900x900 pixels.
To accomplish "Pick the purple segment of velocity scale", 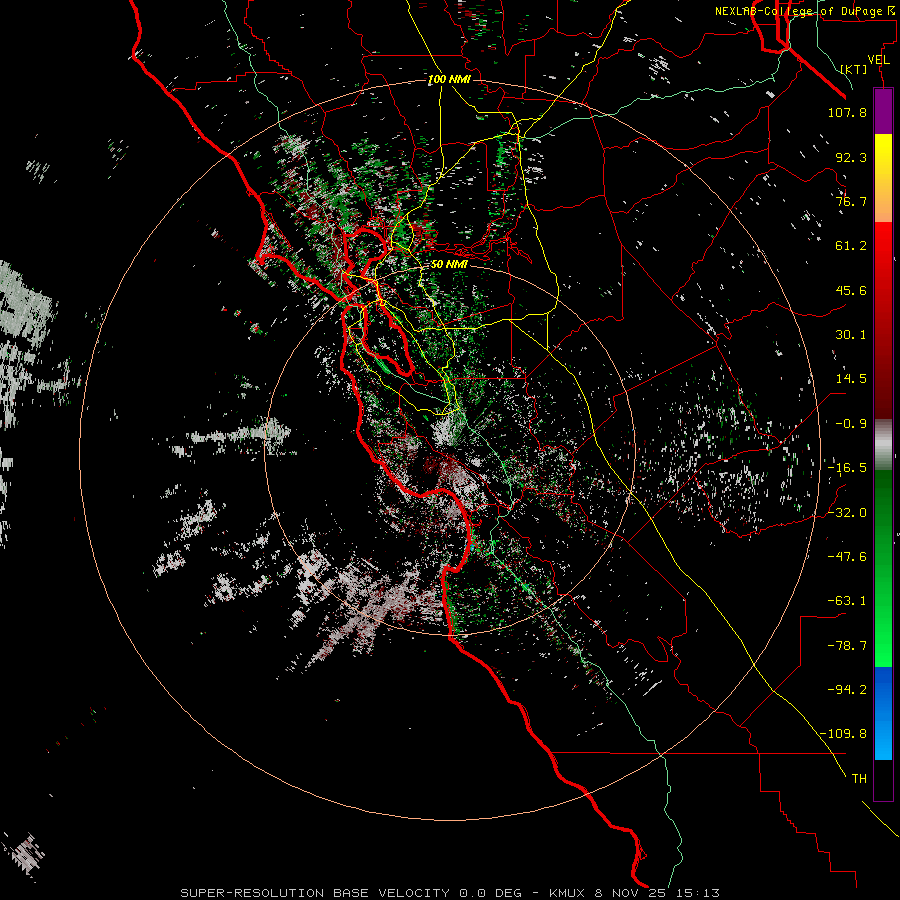I will 883,111.
